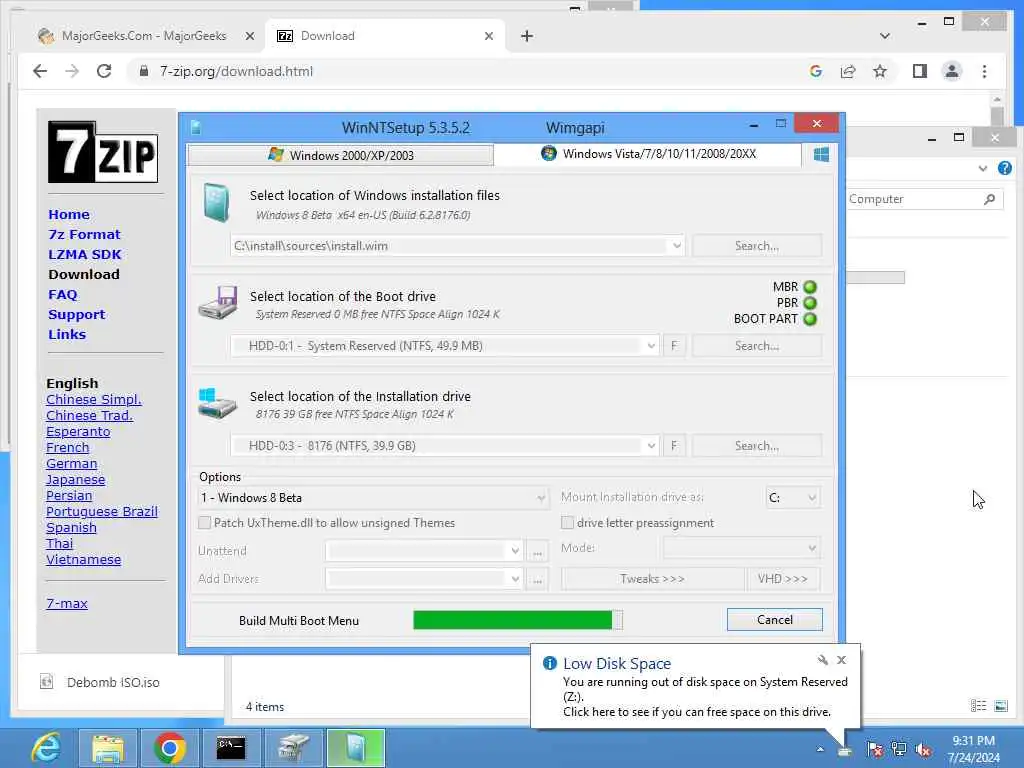
Task: Open the Chrome tab search chevron
Action: [x=885, y=36]
